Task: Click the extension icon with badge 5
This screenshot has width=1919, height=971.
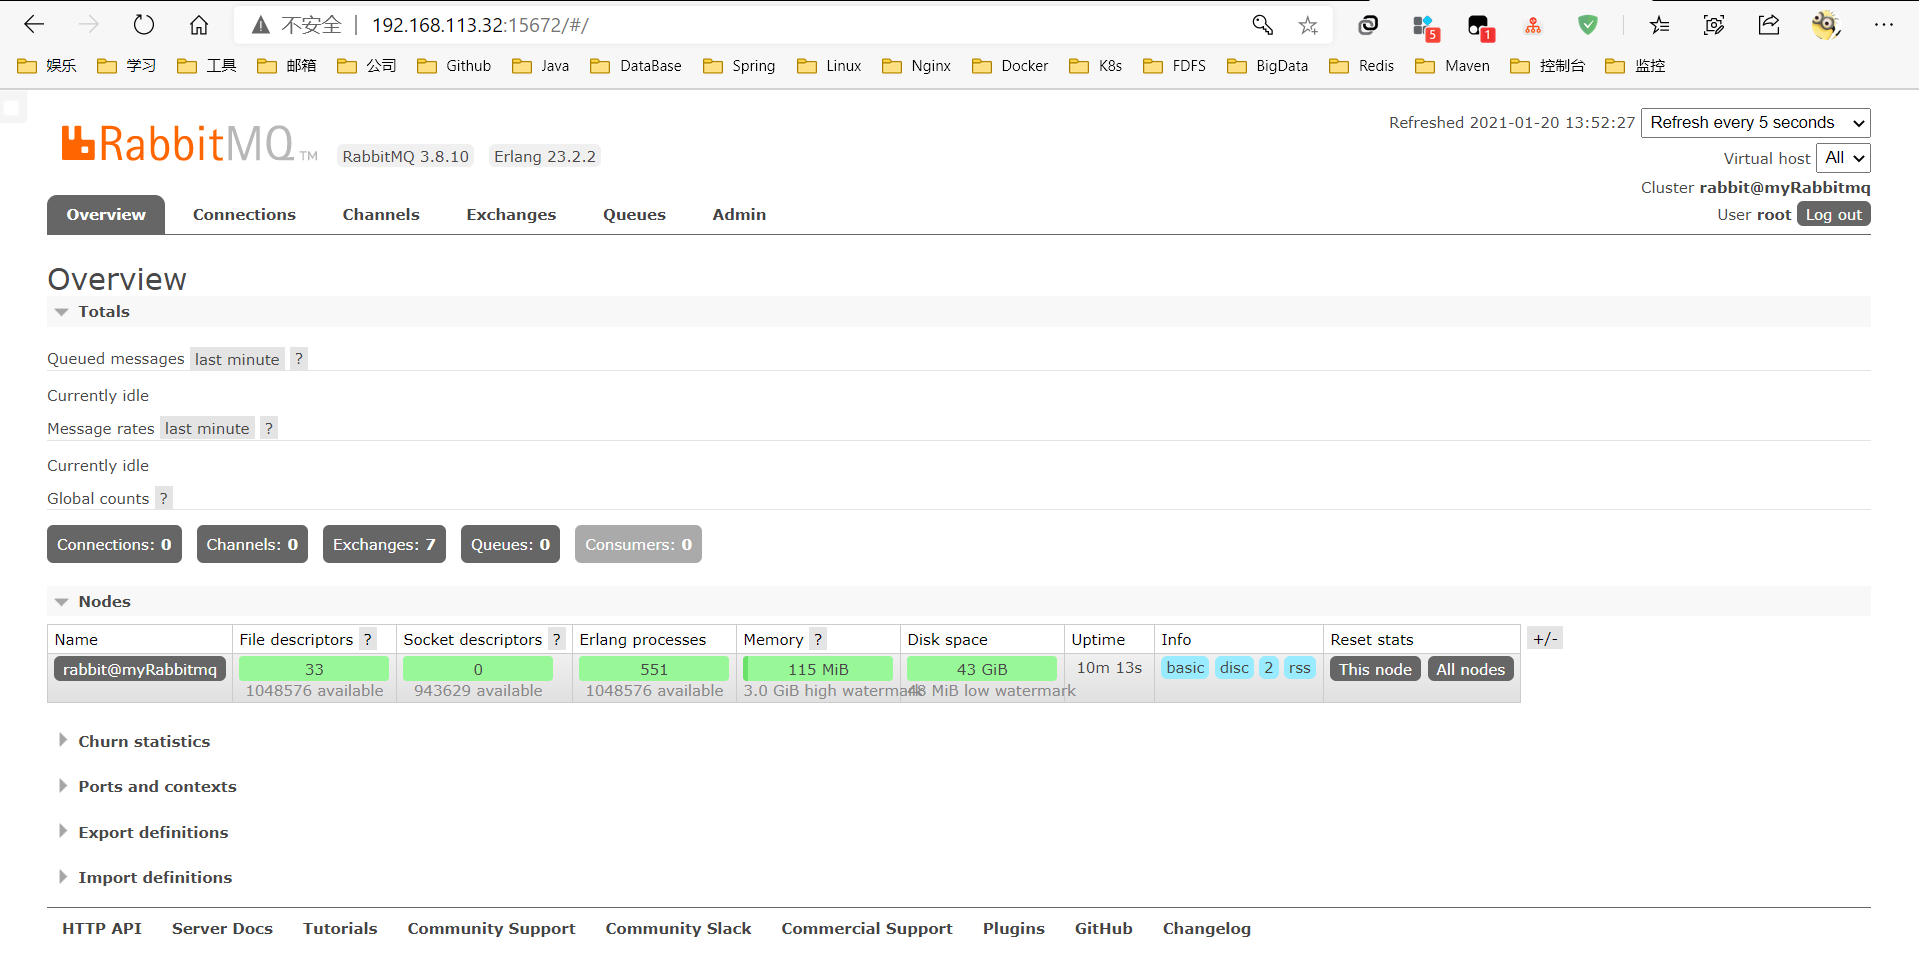Action: (x=1425, y=27)
